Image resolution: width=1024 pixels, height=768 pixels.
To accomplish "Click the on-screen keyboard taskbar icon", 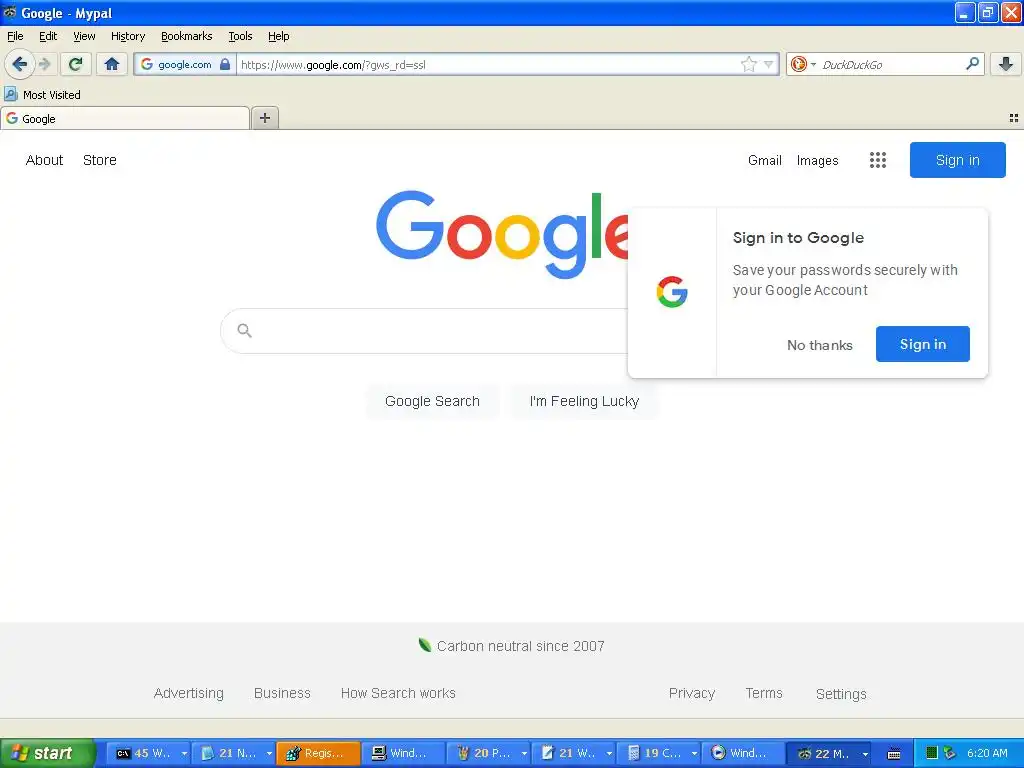I will click(x=894, y=754).
